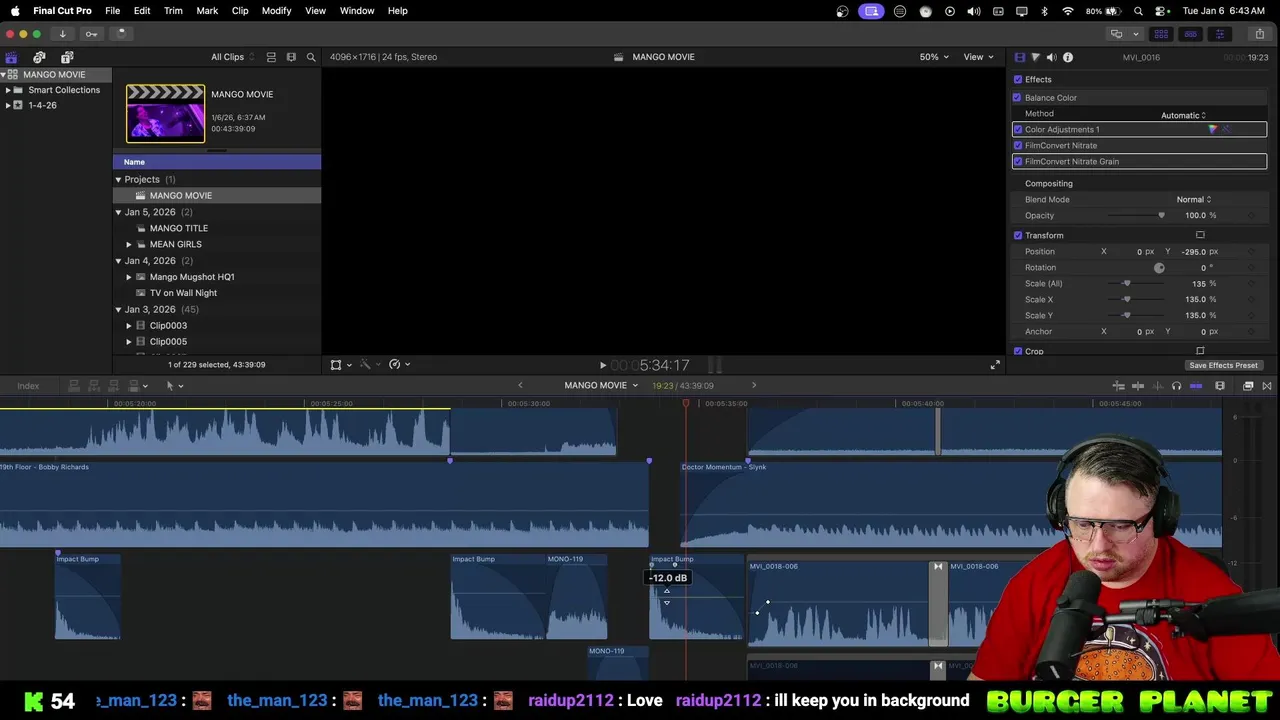Open the Blend Mode Normal dropdown
Viewport: 1280px width, 720px height.
(x=1194, y=200)
